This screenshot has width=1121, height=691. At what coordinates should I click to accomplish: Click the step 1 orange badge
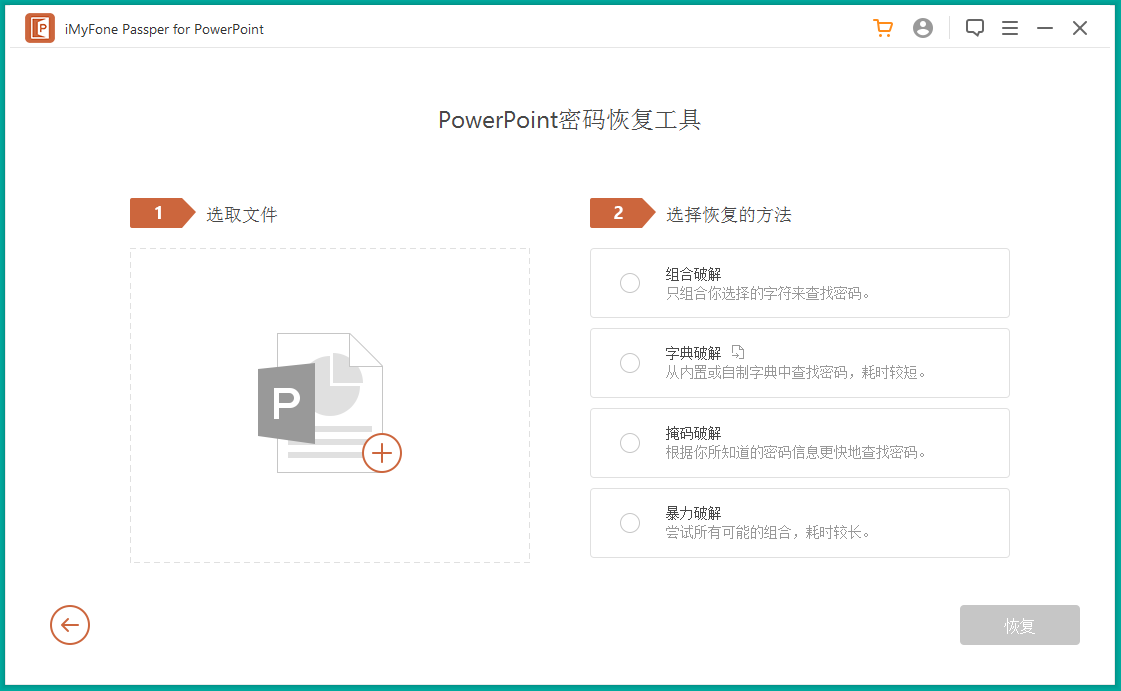point(160,213)
